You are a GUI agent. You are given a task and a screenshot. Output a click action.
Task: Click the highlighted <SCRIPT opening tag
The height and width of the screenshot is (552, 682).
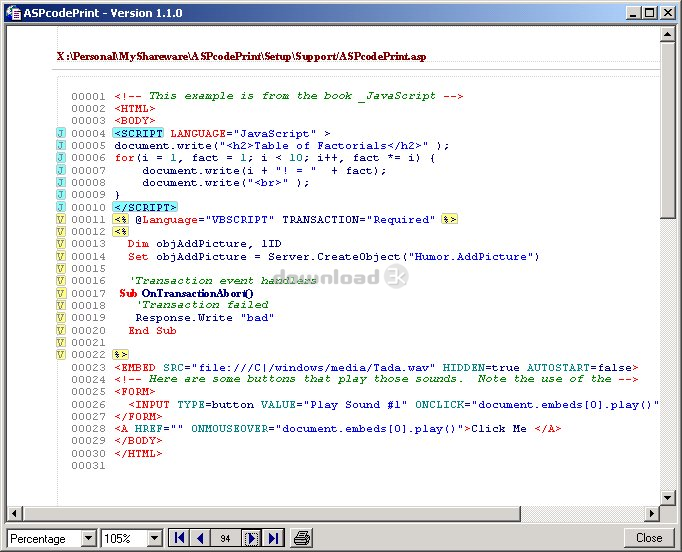click(x=138, y=133)
